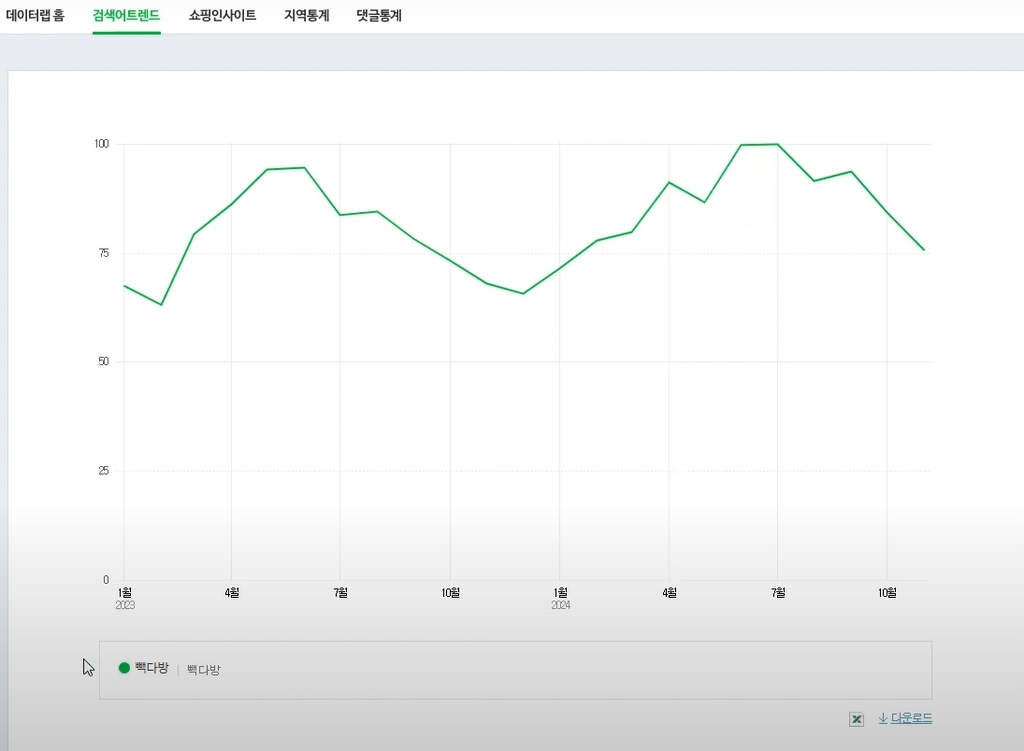This screenshot has width=1024, height=751.
Task: Go to the 댓글통계 tab
Action: 379,15
